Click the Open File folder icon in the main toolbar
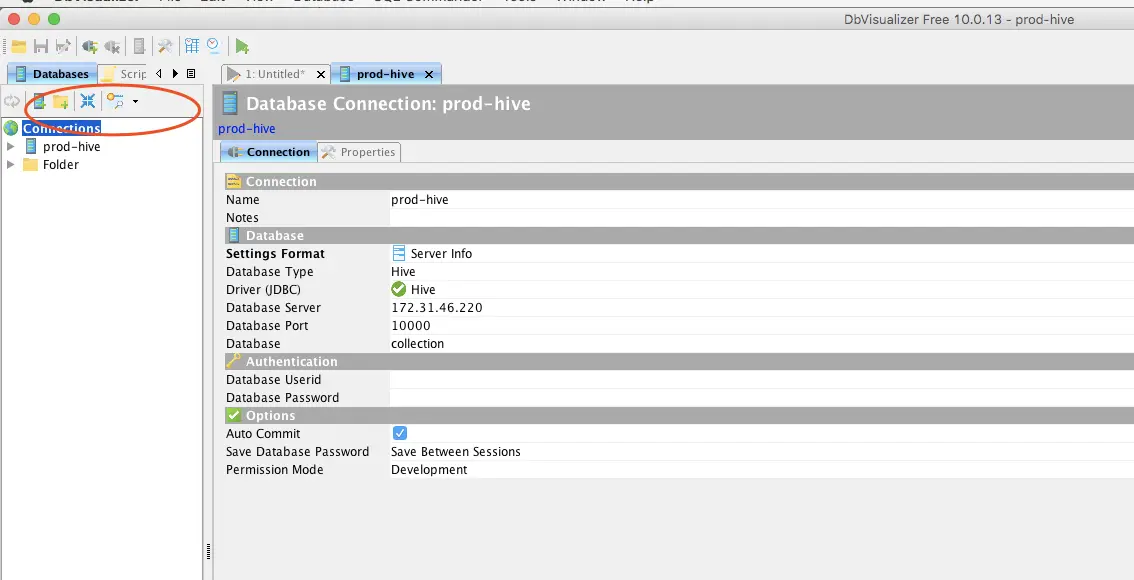1134x580 pixels. pyautogui.click(x=19, y=47)
